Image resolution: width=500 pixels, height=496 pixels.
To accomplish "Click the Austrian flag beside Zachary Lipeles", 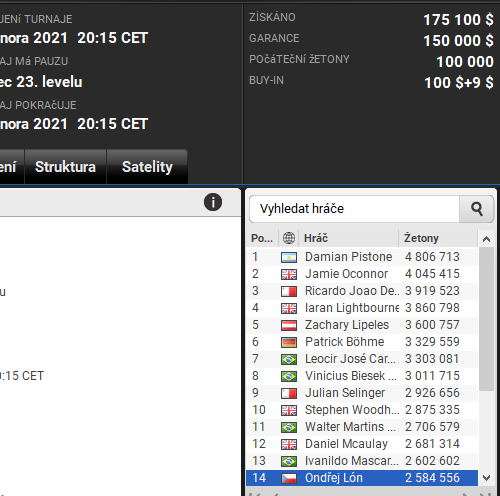I will [x=289, y=325].
